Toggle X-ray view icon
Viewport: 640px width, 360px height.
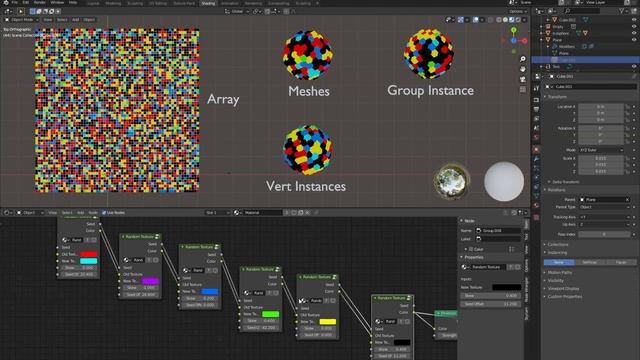pos(491,20)
